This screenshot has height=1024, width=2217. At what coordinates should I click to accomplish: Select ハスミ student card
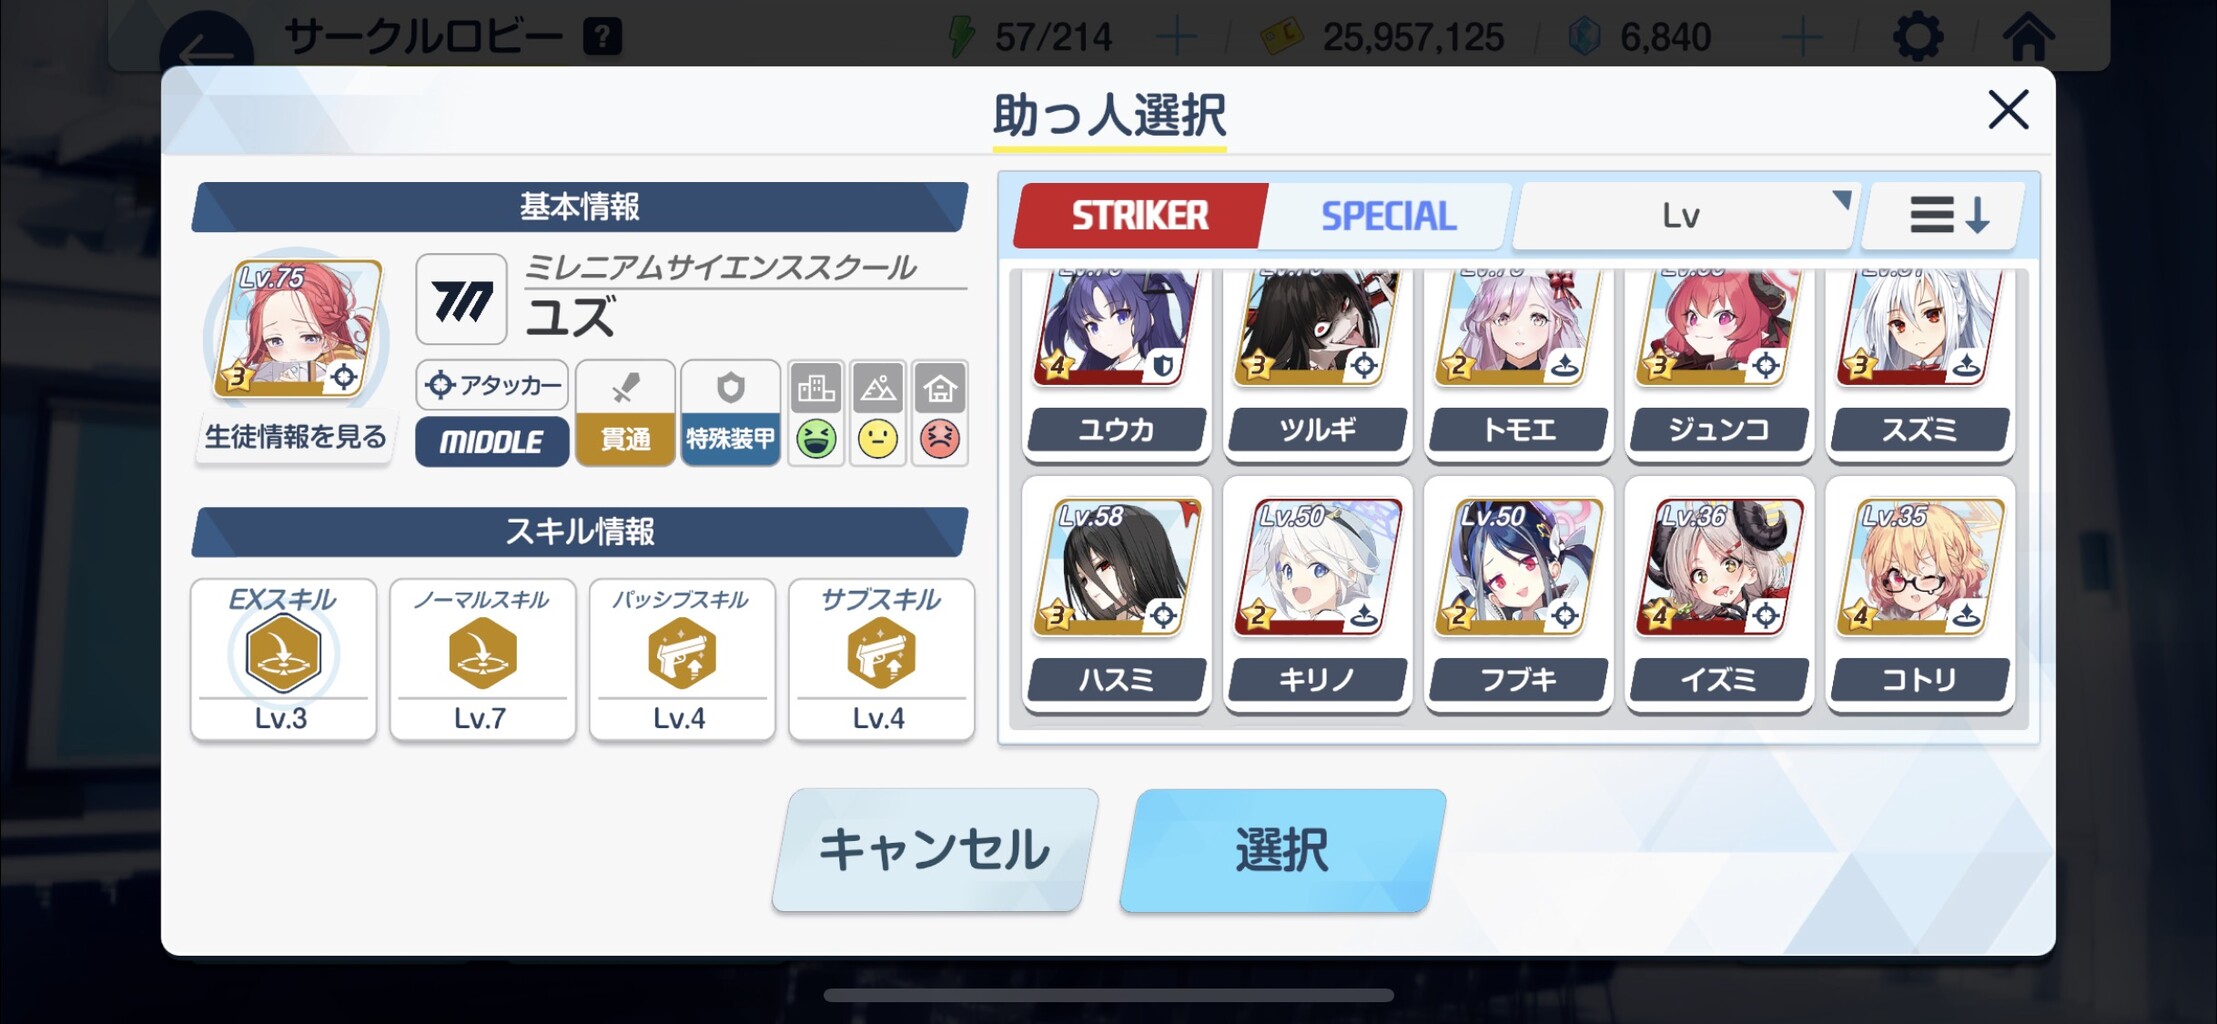coord(1117,595)
